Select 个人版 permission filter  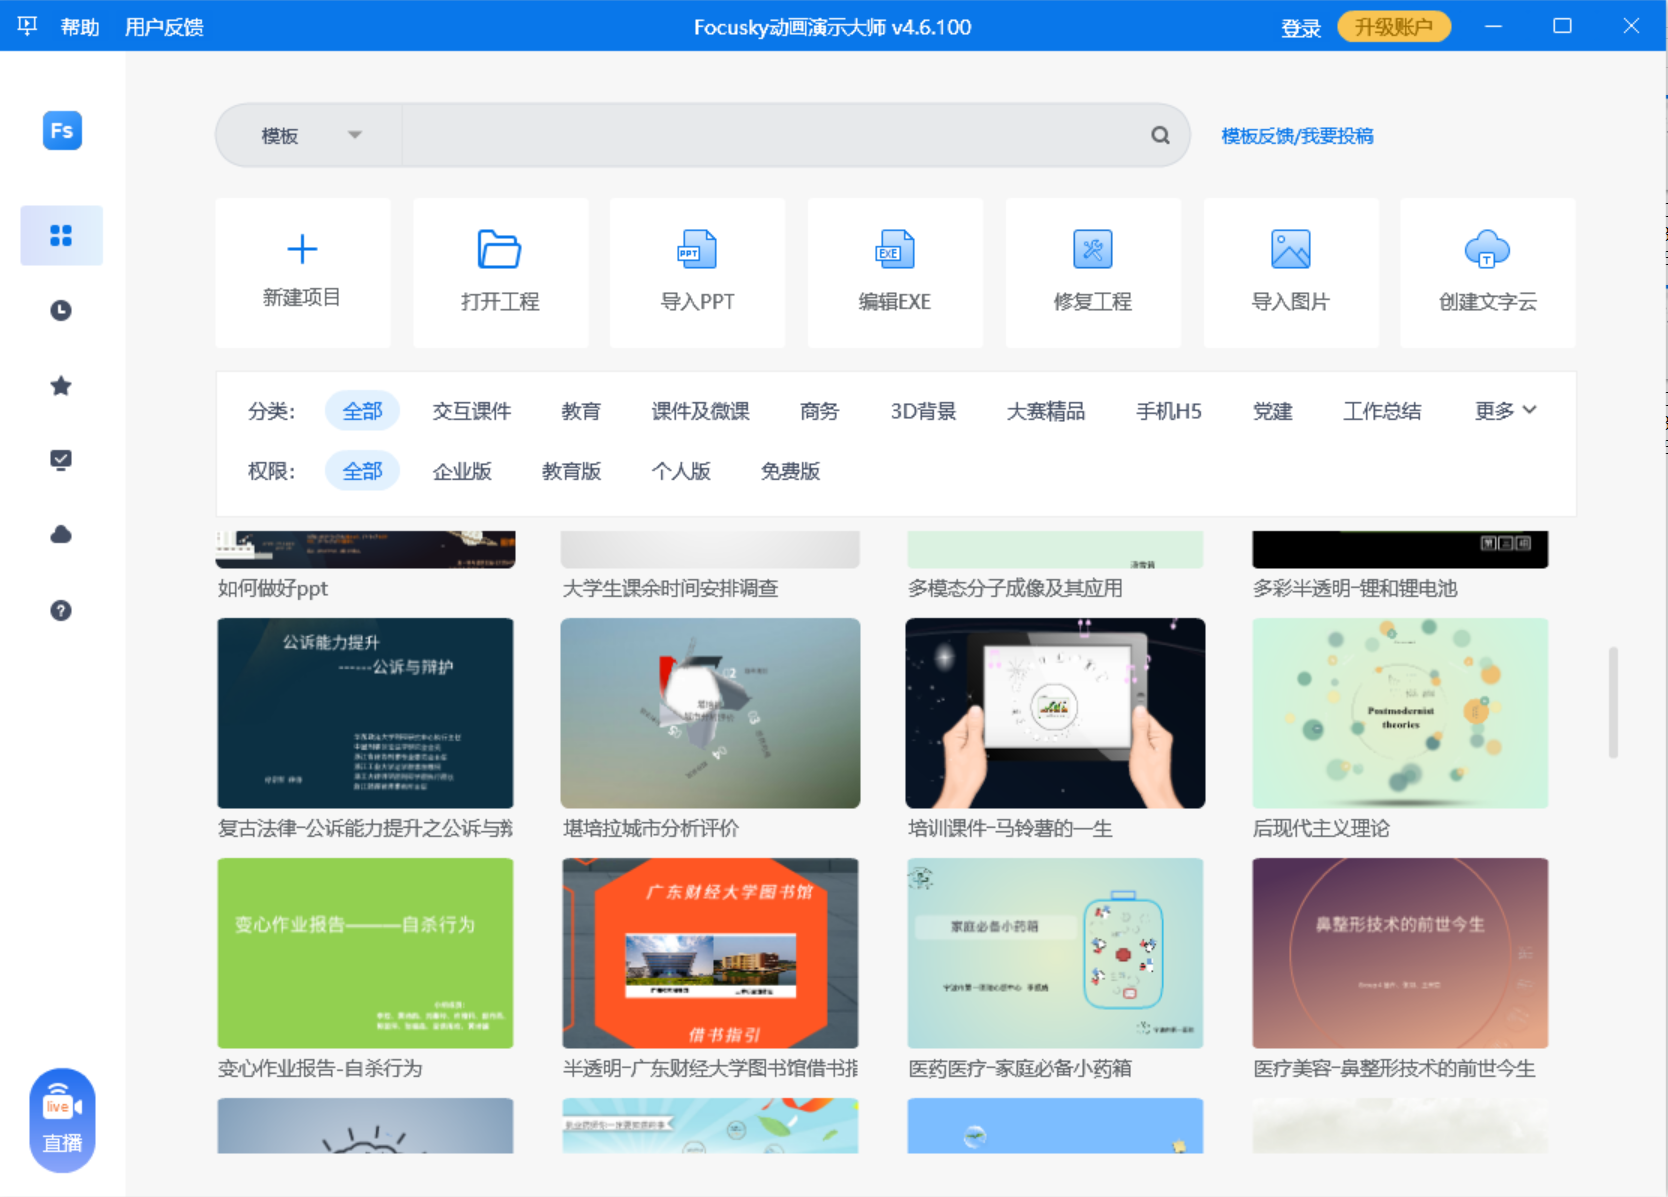click(681, 471)
